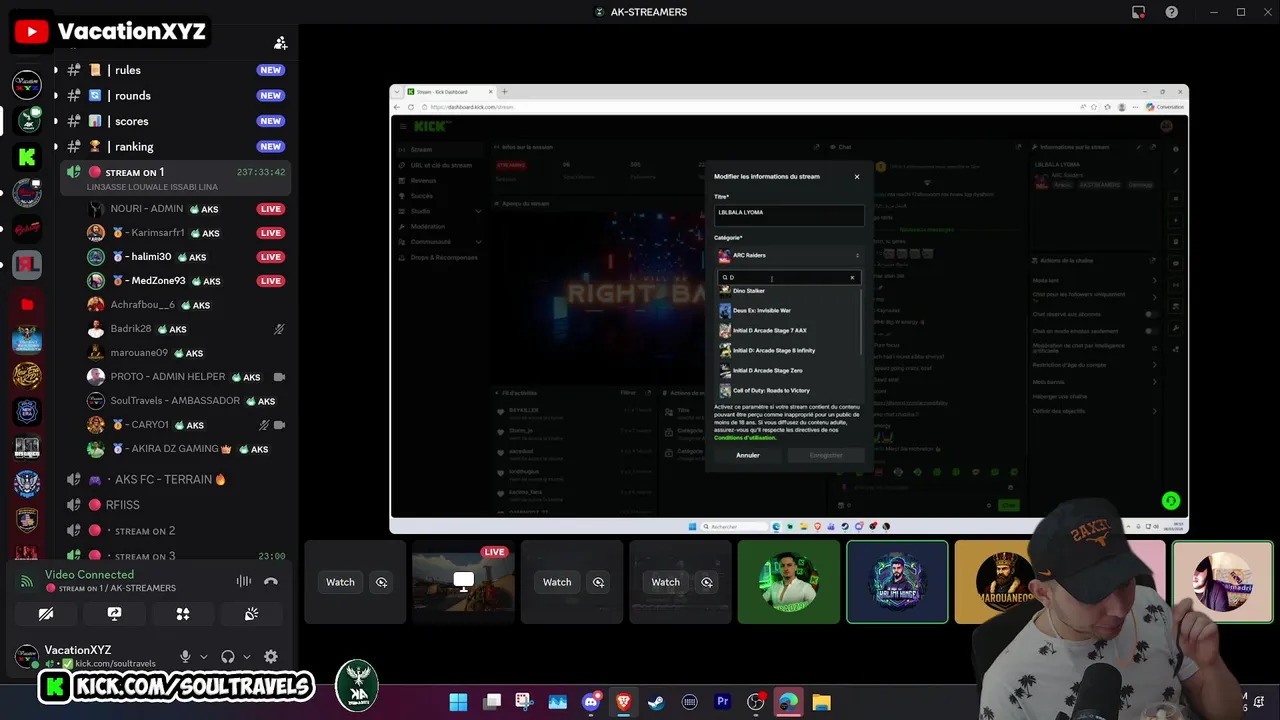The image size is (1280, 720).
Task: Select the Halimi participant tile with green outline
Action: (x=897, y=582)
